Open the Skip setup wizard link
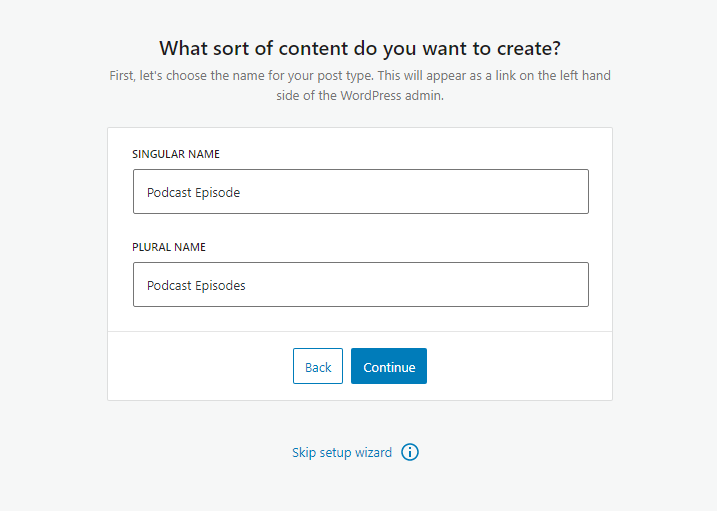 click(x=342, y=453)
